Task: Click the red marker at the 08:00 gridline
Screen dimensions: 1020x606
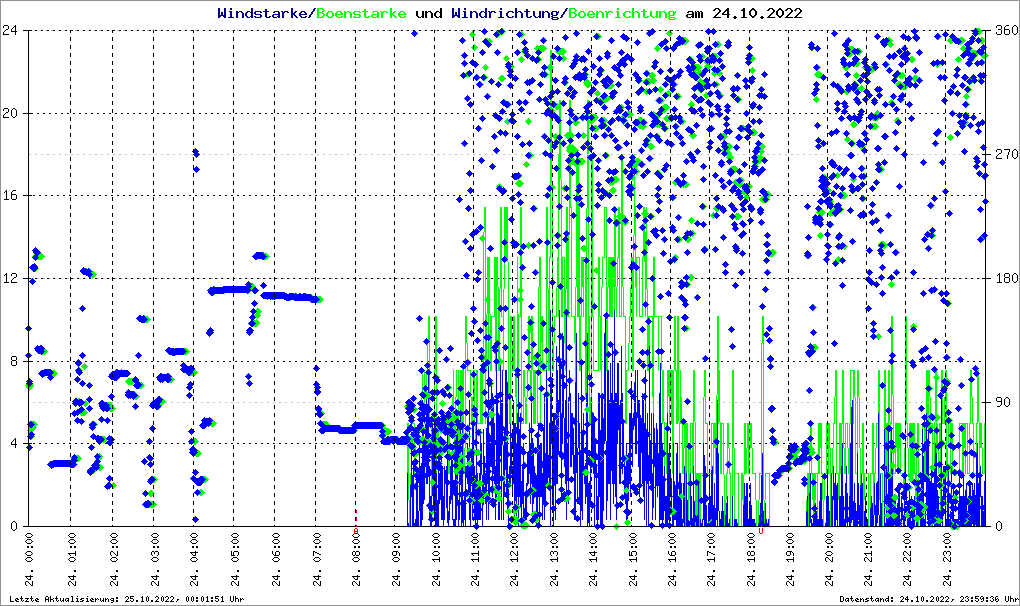Action: coord(356,518)
